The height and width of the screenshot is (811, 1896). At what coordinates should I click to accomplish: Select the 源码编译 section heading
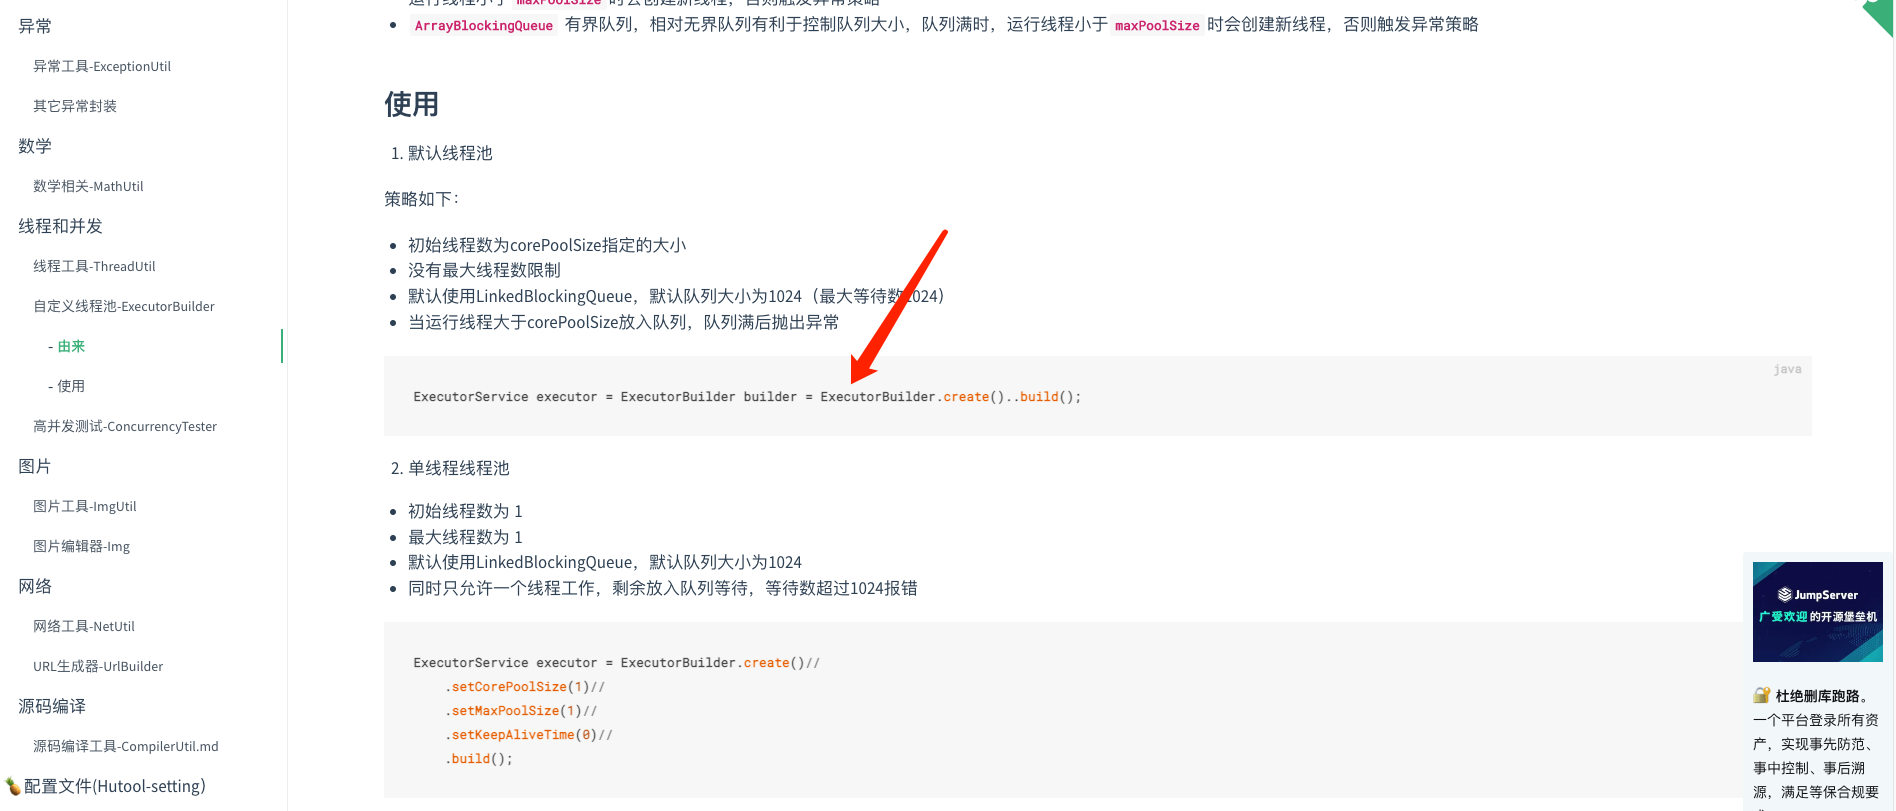52,706
